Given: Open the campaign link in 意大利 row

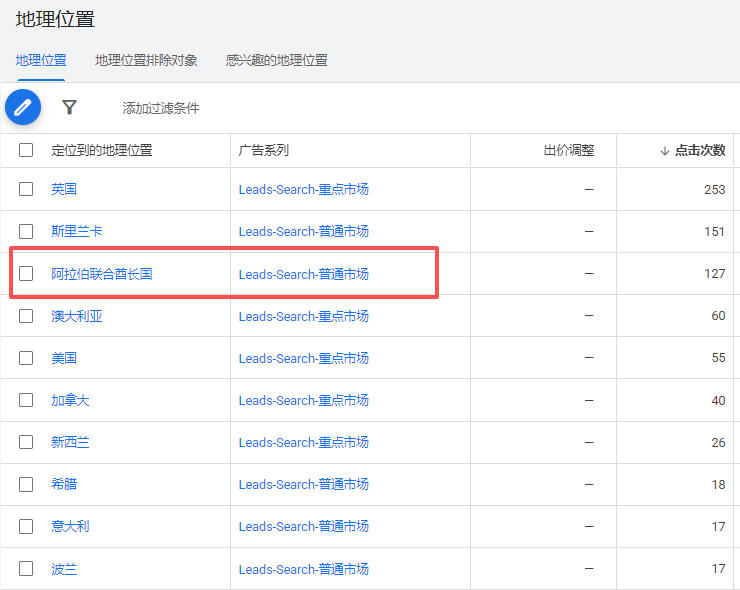Looking at the screenshot, I should point(303,526).
